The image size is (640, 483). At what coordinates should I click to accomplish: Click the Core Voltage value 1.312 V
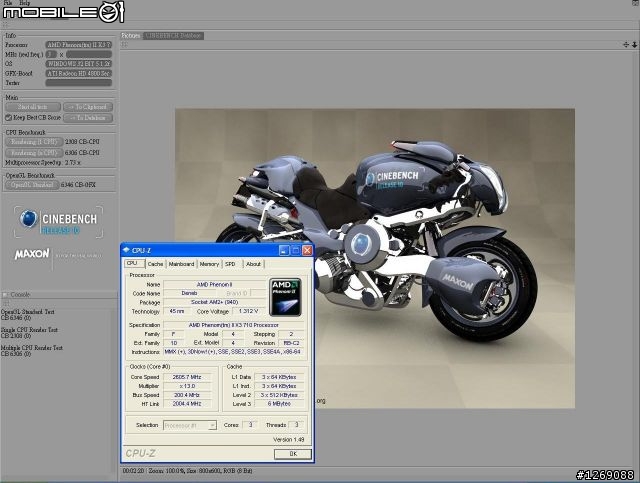click(x=249, y=312)
